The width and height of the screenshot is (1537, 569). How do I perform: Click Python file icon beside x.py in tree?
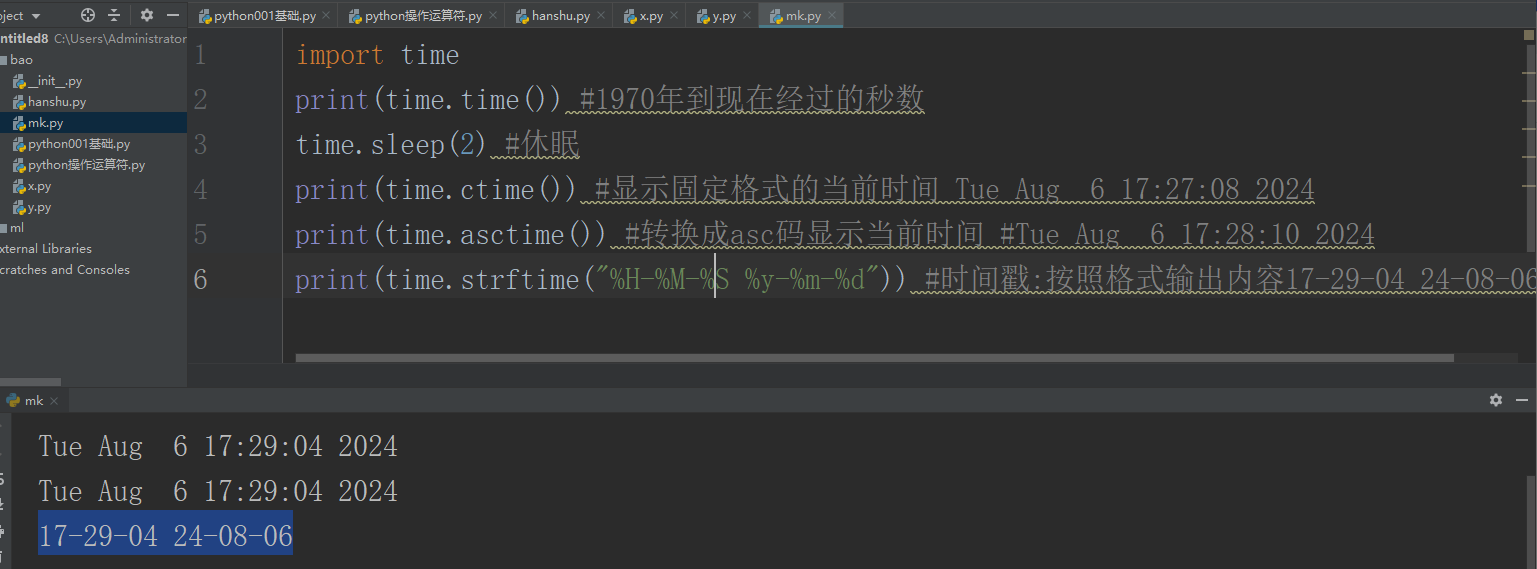click(19, 186)
